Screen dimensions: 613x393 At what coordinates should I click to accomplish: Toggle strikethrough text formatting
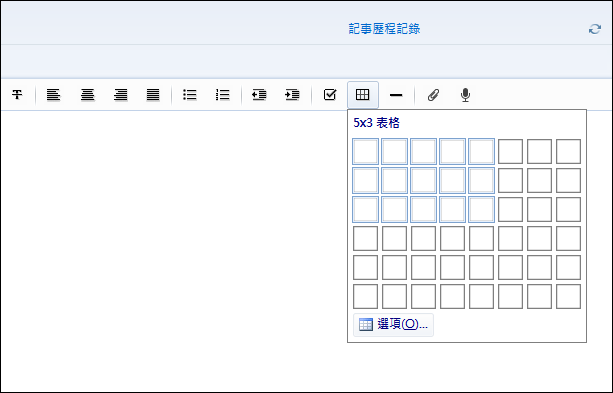(17, 95)
